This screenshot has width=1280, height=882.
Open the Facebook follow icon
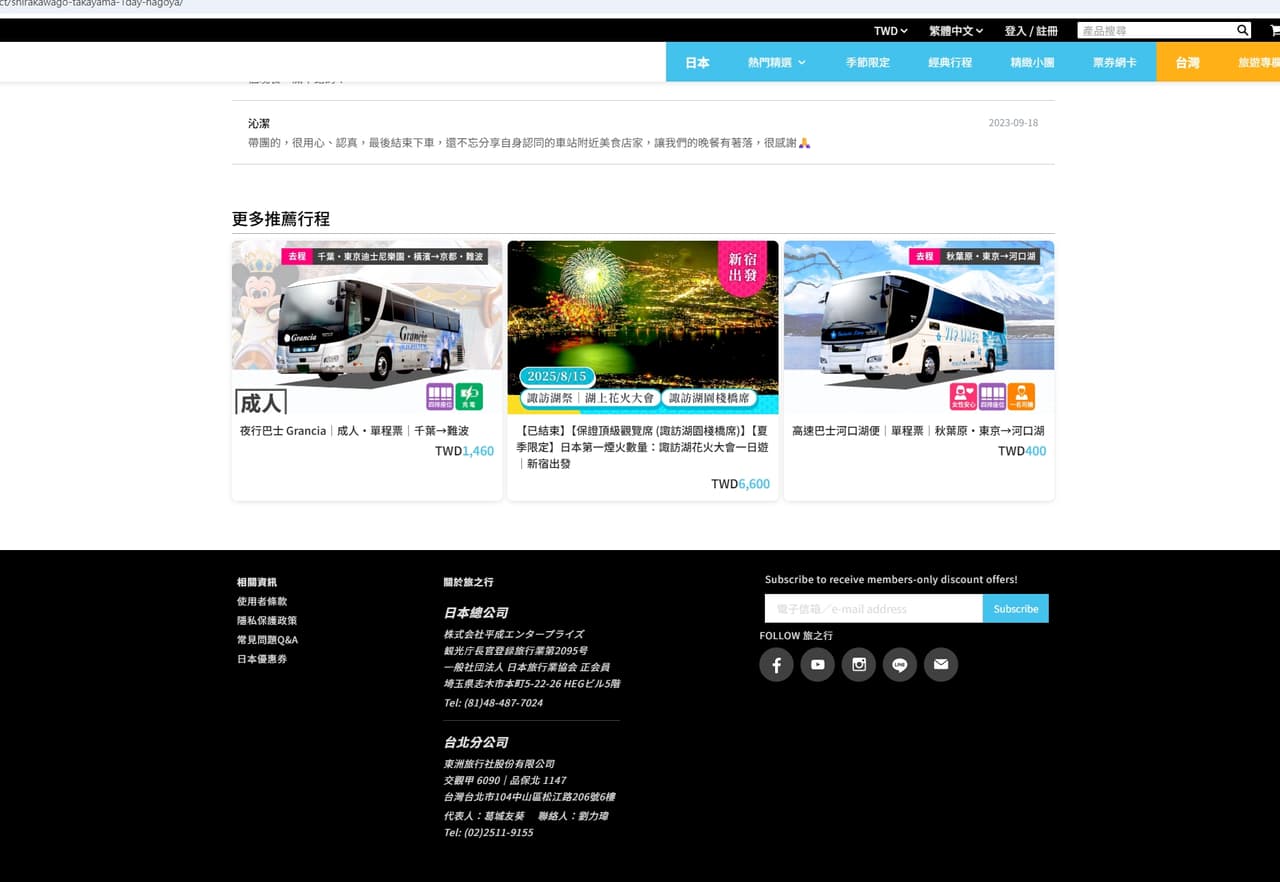point(776,665)
